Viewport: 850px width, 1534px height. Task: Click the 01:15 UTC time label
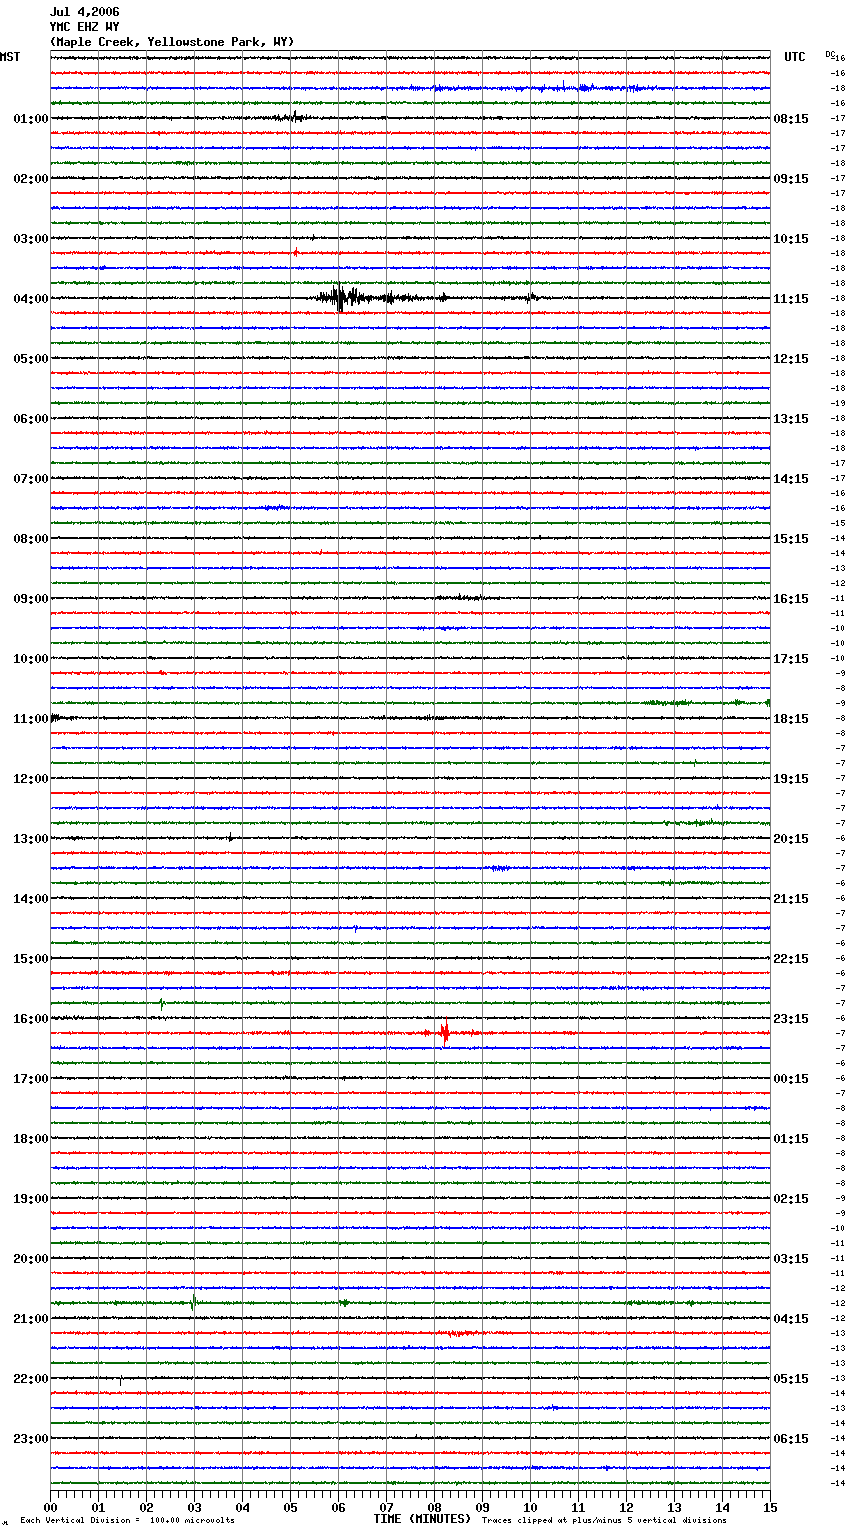791,1139
